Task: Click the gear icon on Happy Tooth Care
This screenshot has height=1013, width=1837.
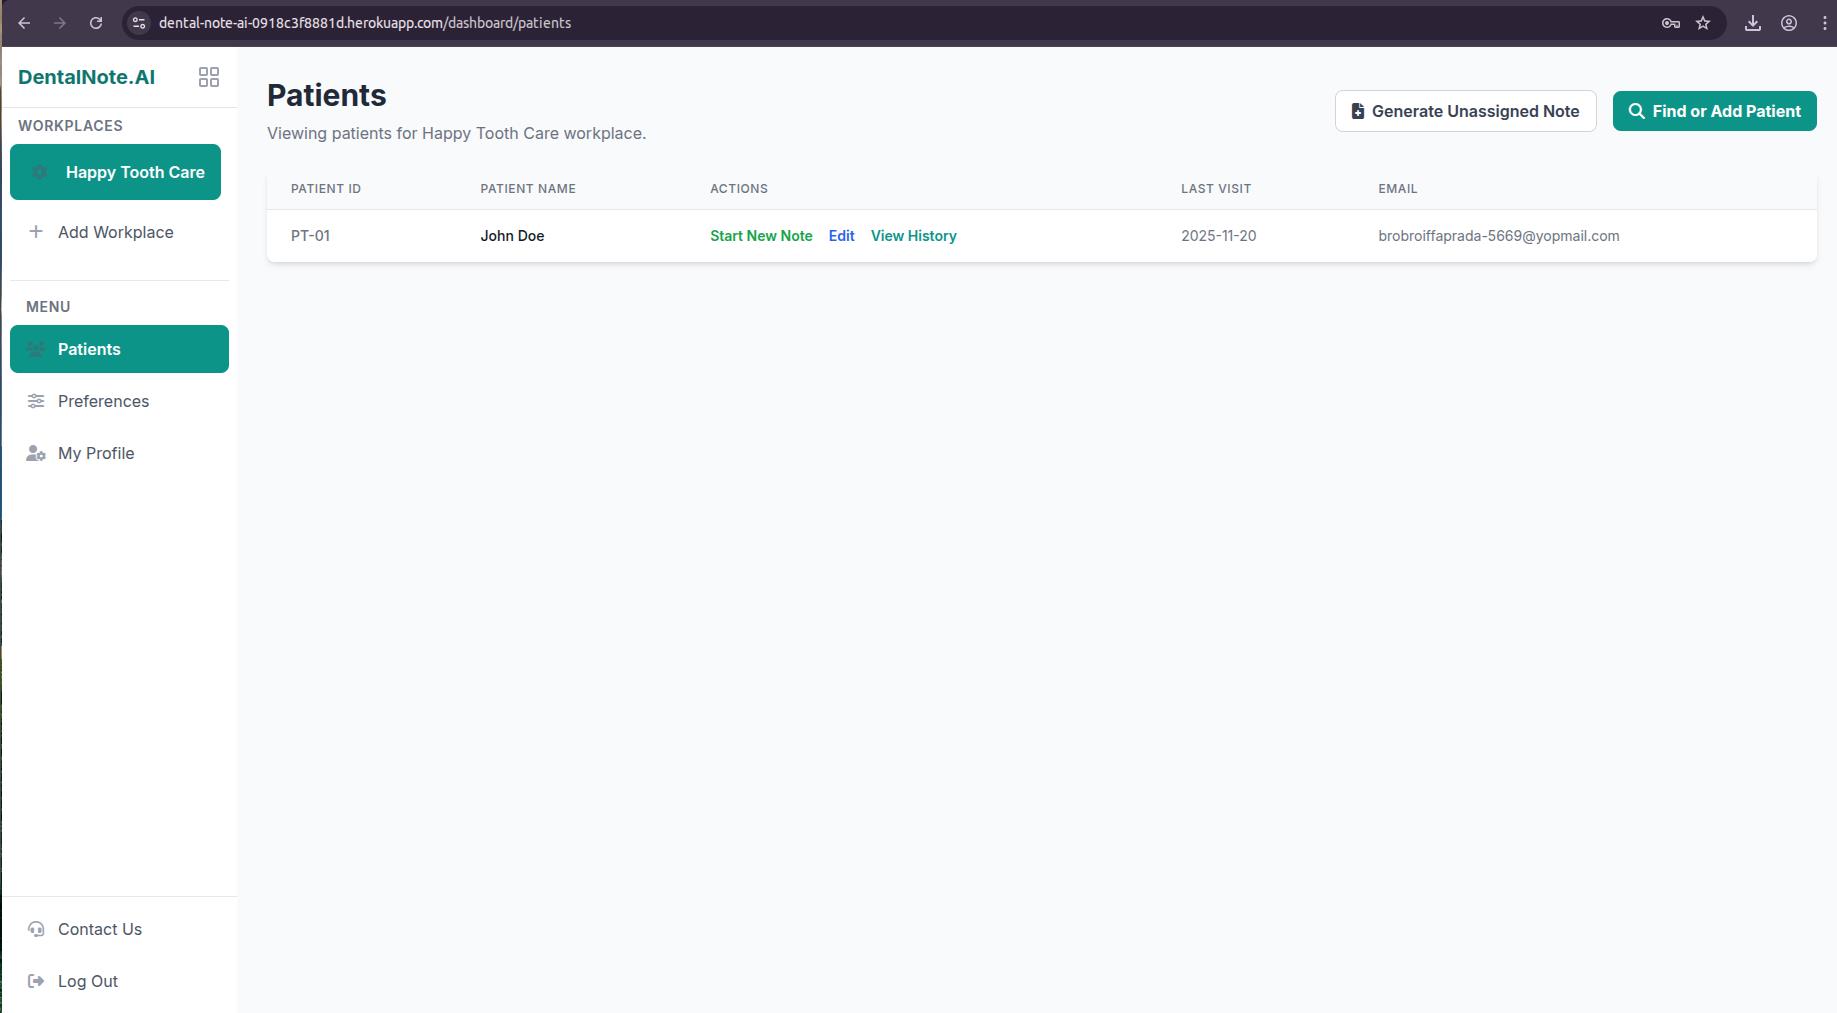Action: pyautogui.click(x=40, y=172)
